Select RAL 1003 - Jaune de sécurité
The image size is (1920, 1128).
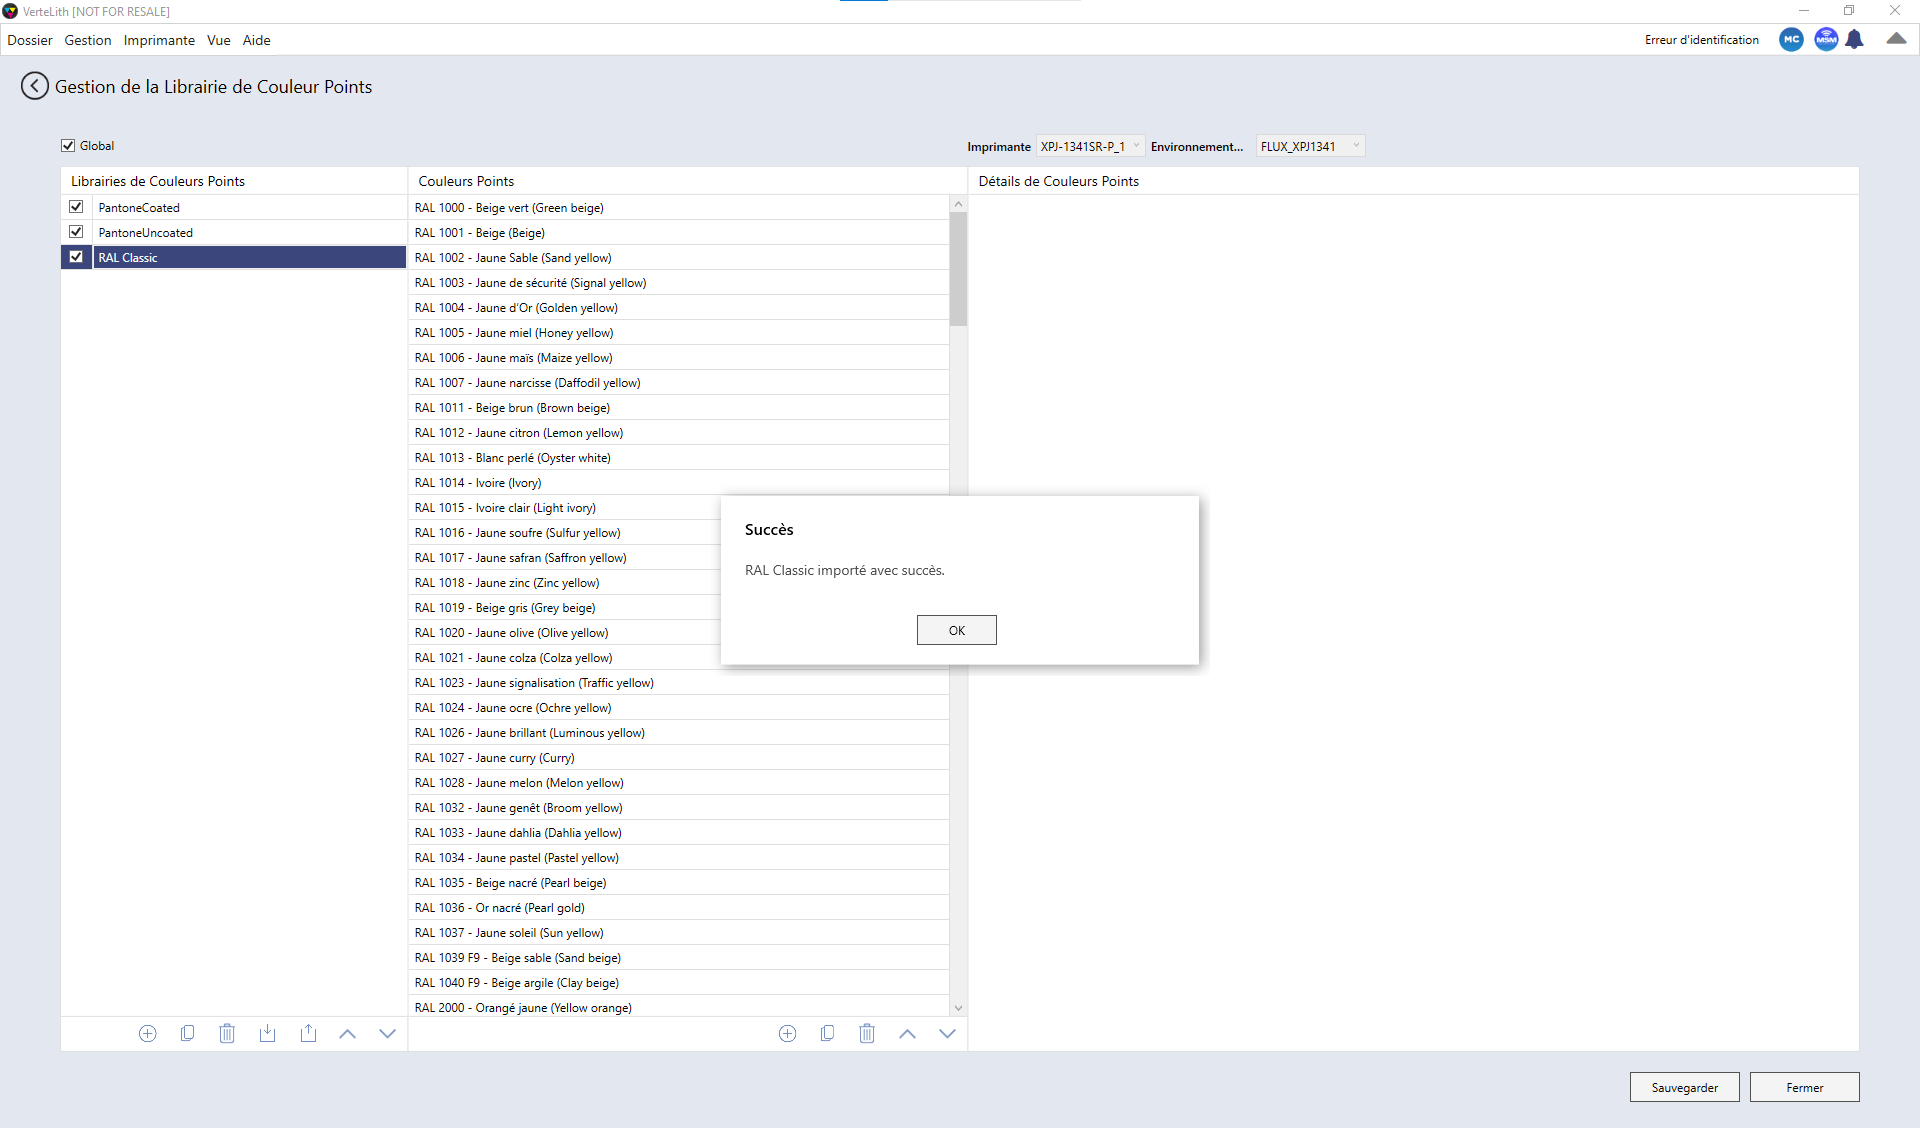click(679, 282)
